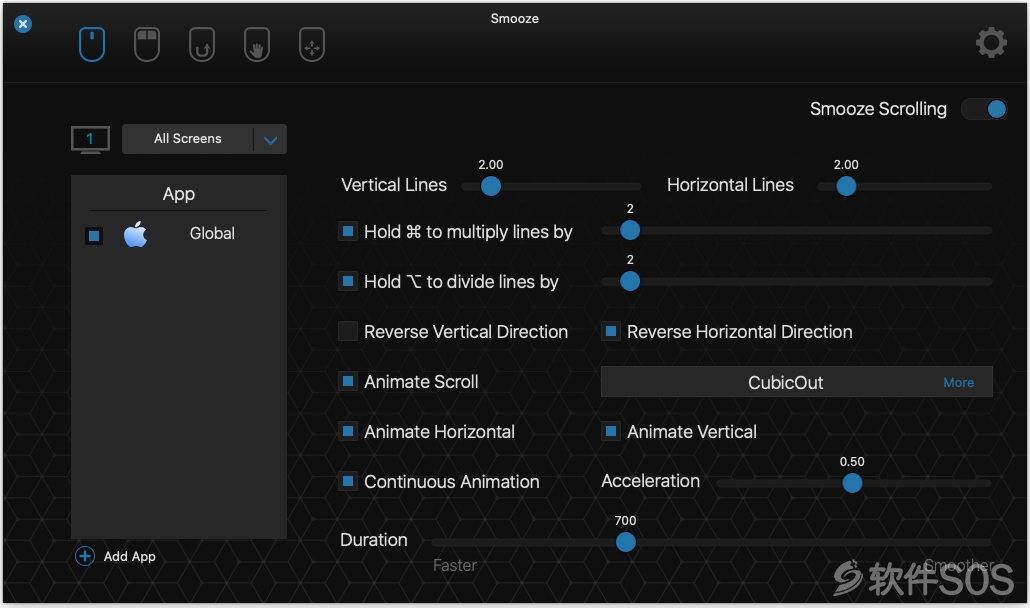
Task: Enable Reverse Vertical Direction checkbox
Action: pos(348,331)
